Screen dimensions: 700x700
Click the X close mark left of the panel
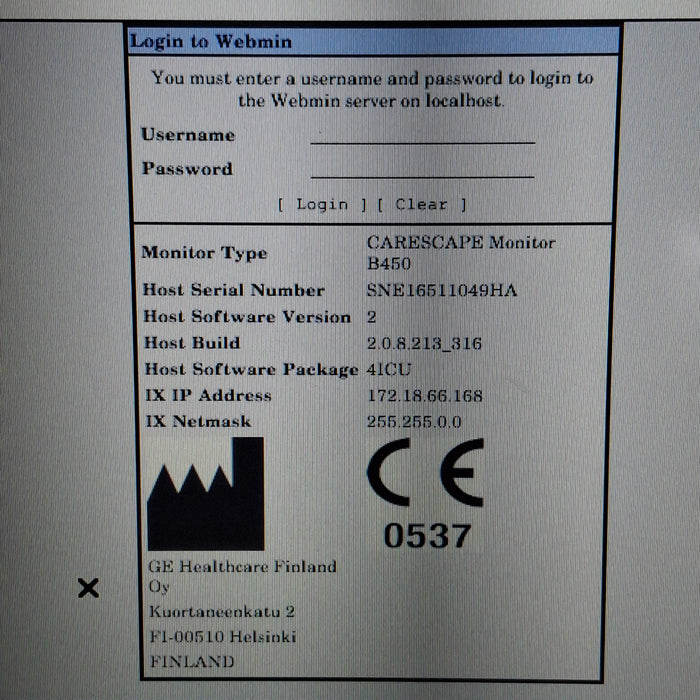88,588
